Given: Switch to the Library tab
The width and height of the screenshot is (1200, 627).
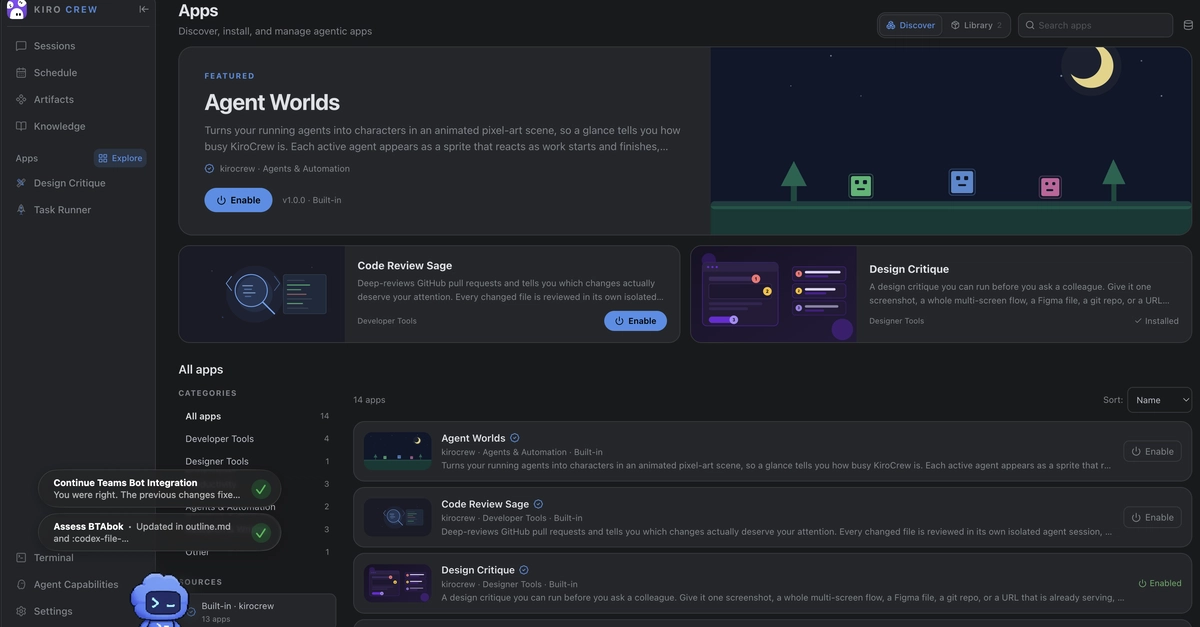Looking at the screenshot, I should [977, 25].
